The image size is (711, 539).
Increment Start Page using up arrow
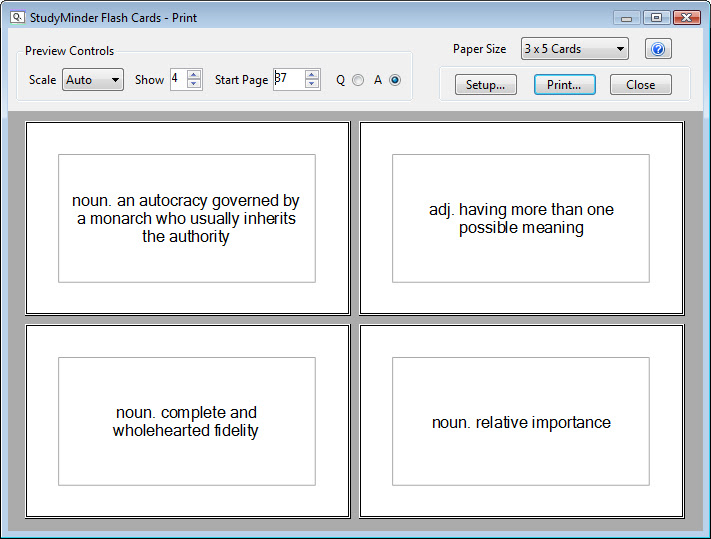(x=312, y=75)
